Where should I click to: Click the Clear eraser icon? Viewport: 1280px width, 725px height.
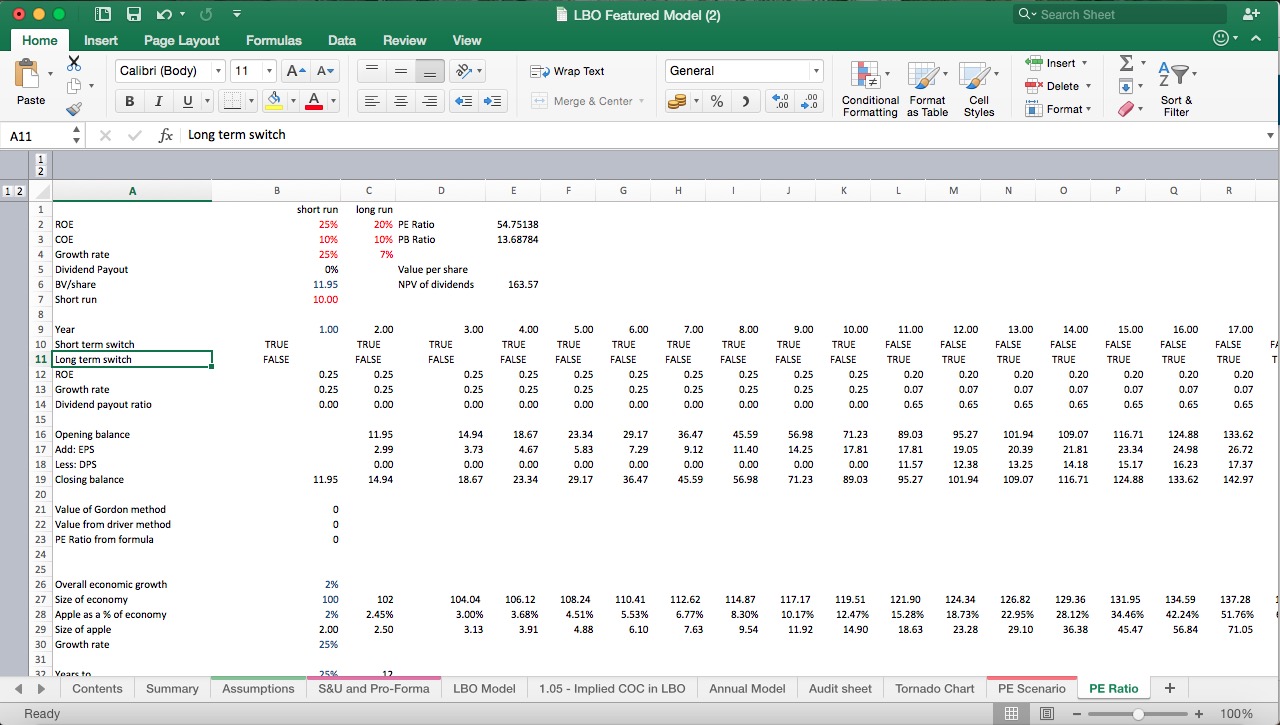pyautogui.click(x=1126, y=109)
